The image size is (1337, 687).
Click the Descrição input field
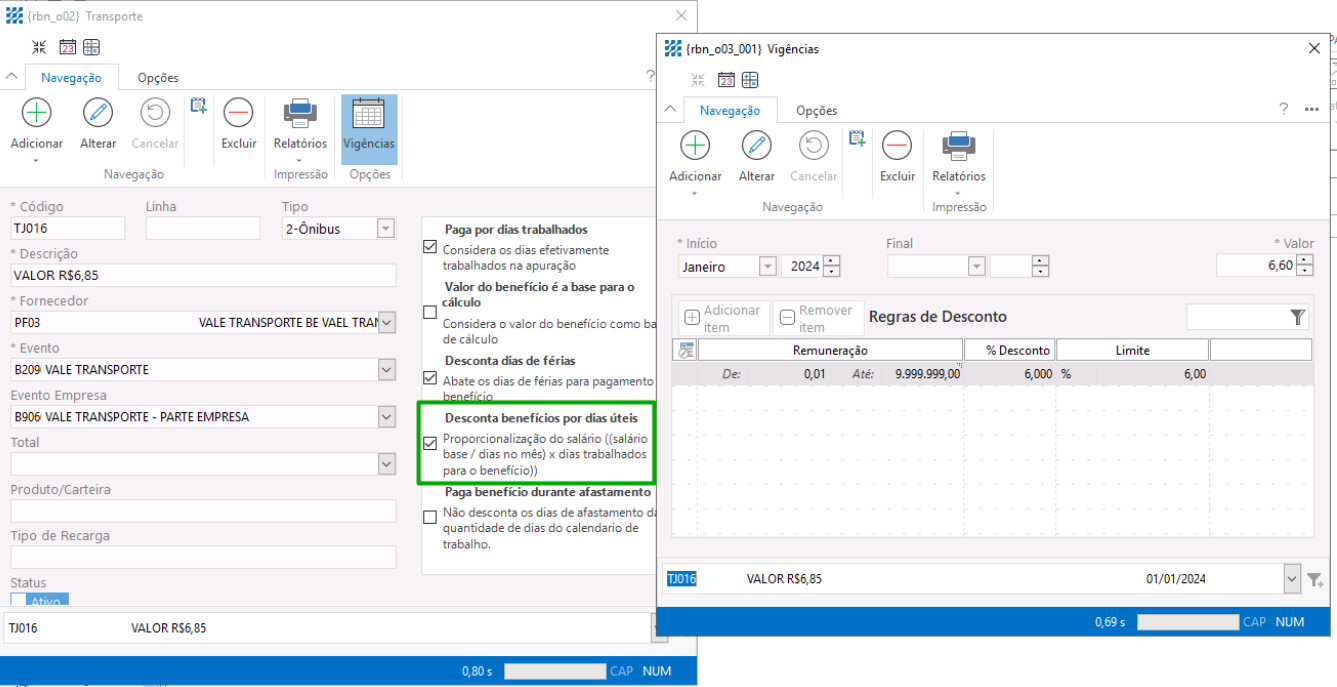(x=204, y=276)
